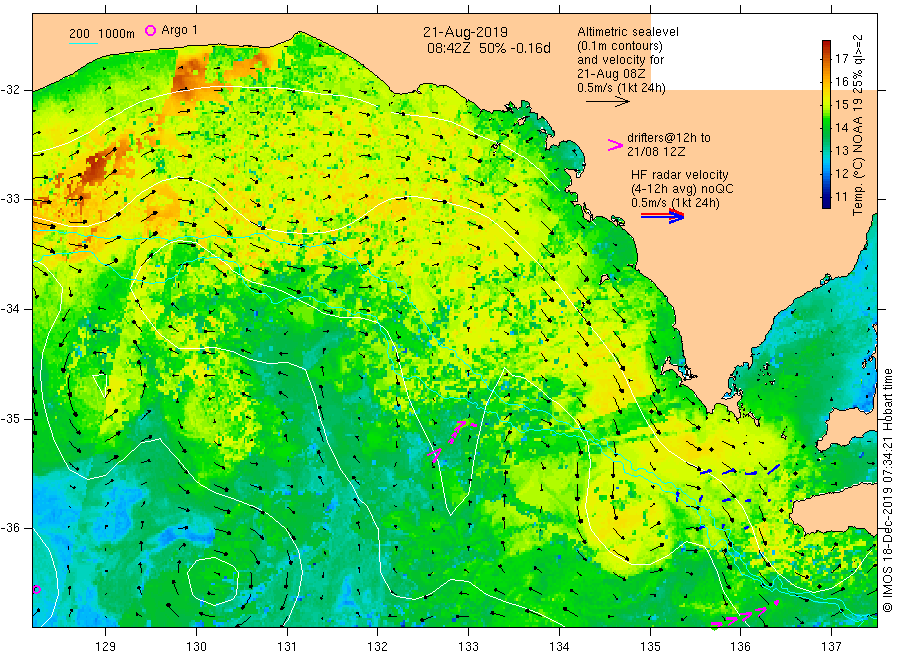Click the cyan line under the 200 legend label
Viewport: 900px width, 660px height.
pyautogui.click(x=83, y=43)
